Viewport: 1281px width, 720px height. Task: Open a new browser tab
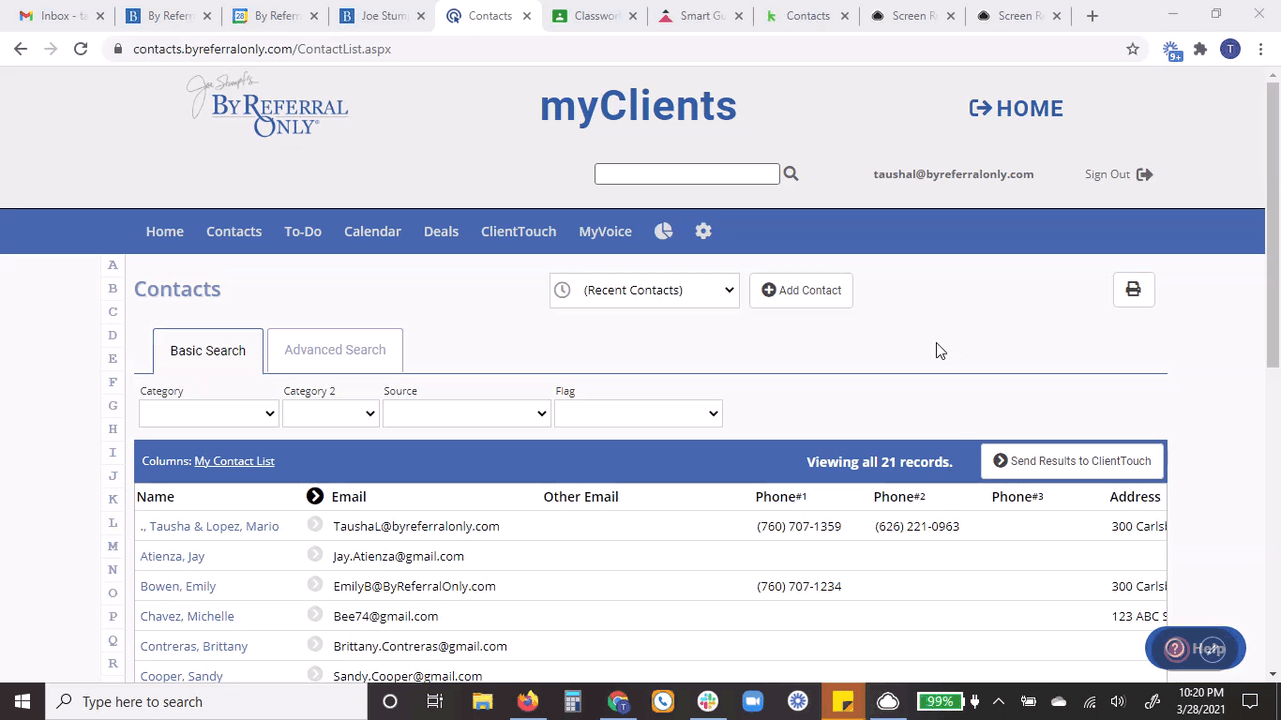(x=1092, y=16)
